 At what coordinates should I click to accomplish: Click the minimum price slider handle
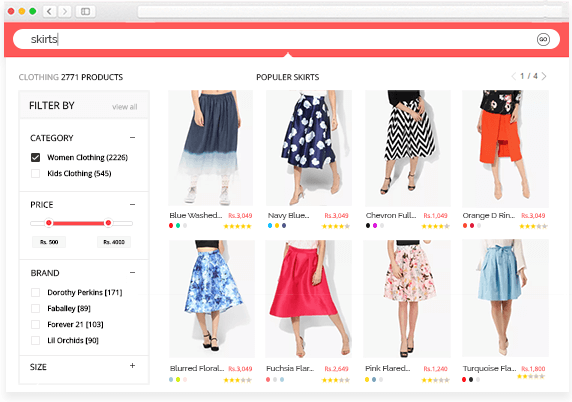pos(49,223)
